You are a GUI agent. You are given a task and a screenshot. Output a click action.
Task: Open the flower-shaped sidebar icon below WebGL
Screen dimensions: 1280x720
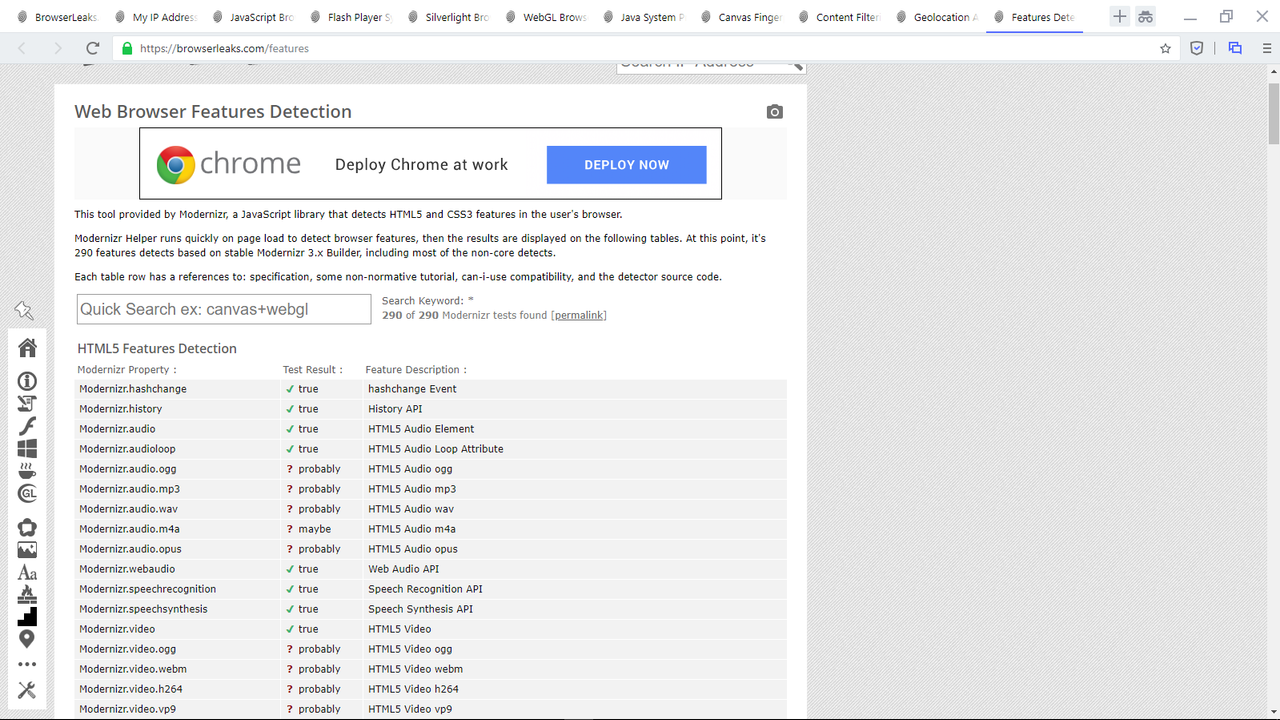(27, 527)
